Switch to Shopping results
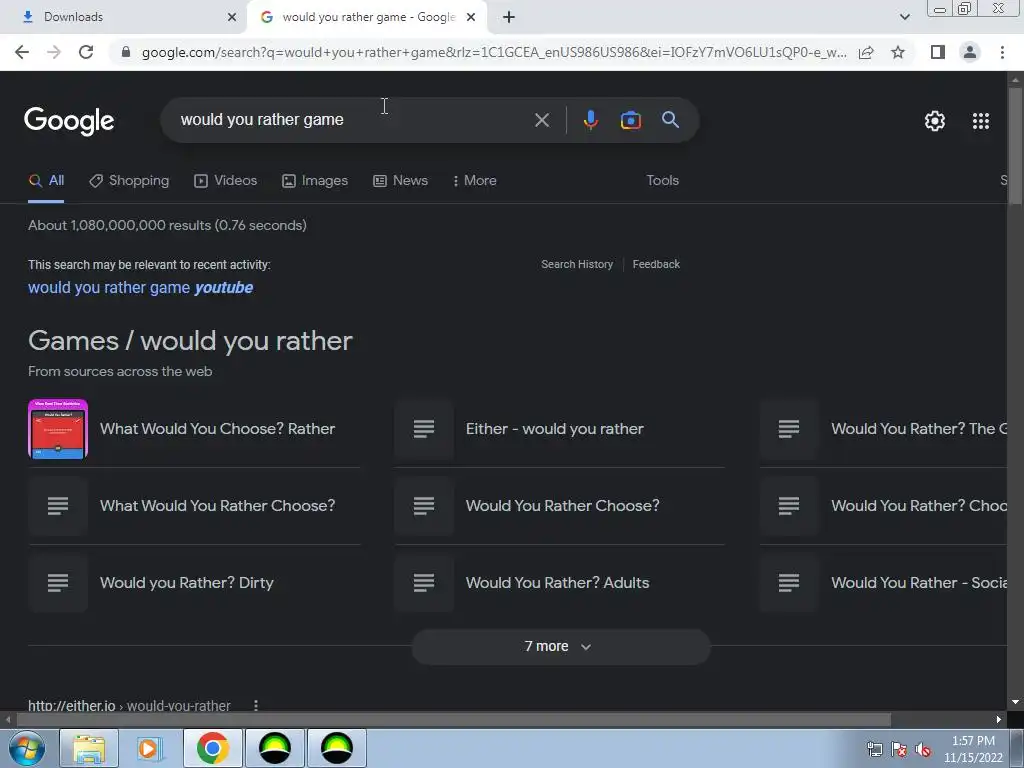This screenshot has height=768, width=1024. (129, 181)
